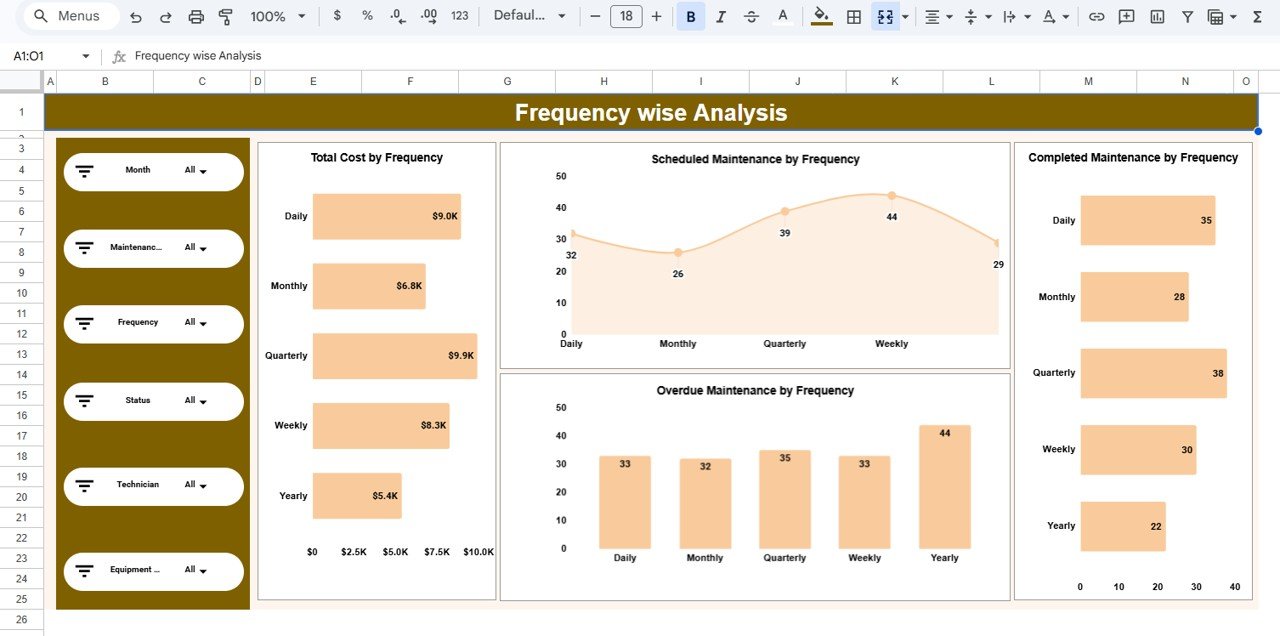Viewport: 1280px width, 636px height.
Task: Insert a link
Action: pyautogui.click(x=1096, y=16)
